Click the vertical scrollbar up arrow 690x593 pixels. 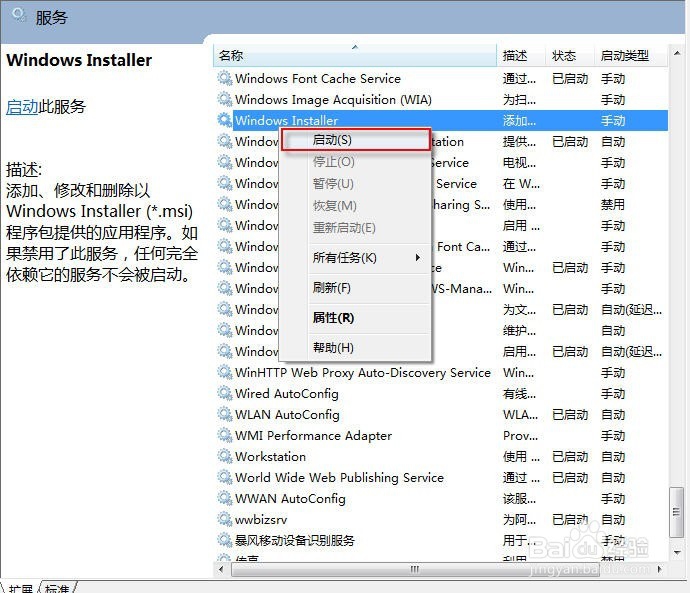pyautogui.click(x=677, y=53)
